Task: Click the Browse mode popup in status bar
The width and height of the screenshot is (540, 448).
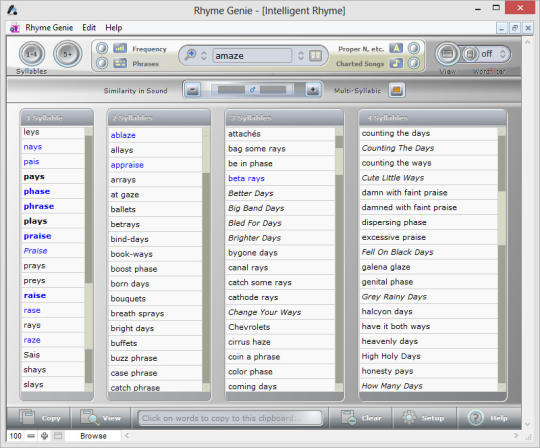Action: point(93,436)
